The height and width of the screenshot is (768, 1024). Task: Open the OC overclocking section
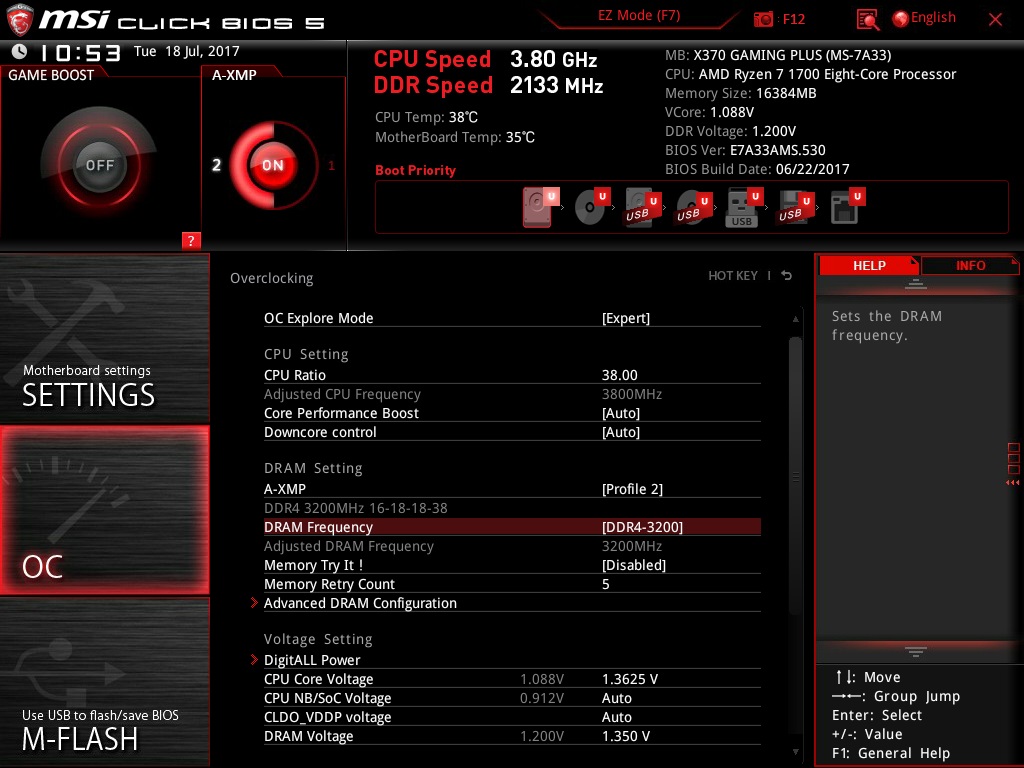104,510
